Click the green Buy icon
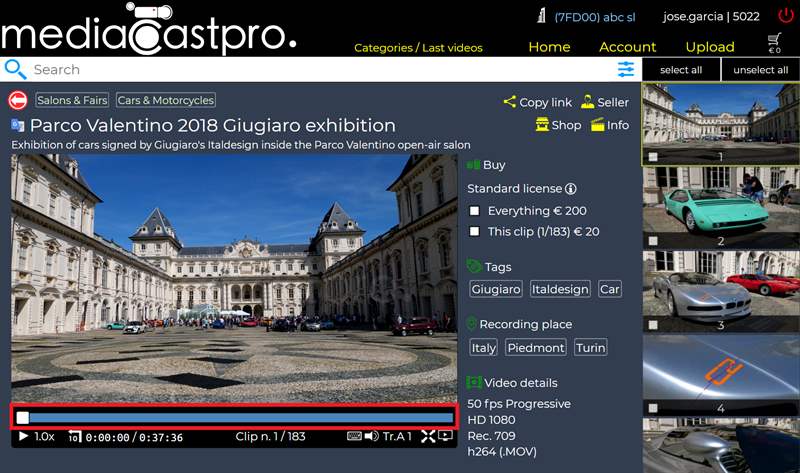The height and width of the screenshot is (473, 800). pos(473,165)
